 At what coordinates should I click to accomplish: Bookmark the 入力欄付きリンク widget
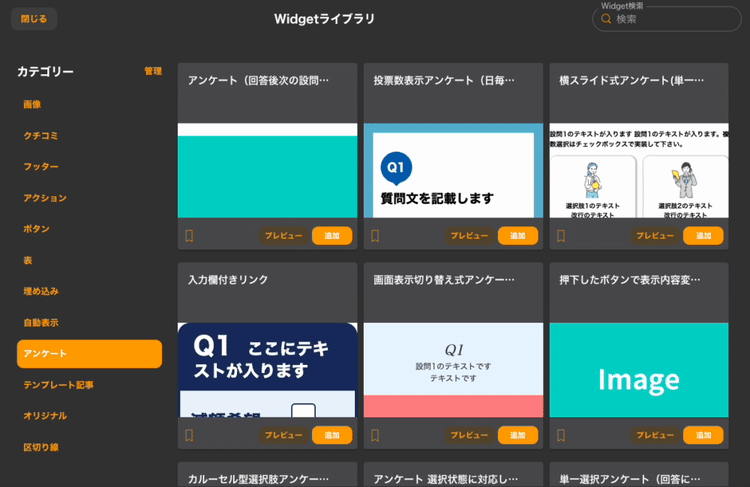pos(189,435)
